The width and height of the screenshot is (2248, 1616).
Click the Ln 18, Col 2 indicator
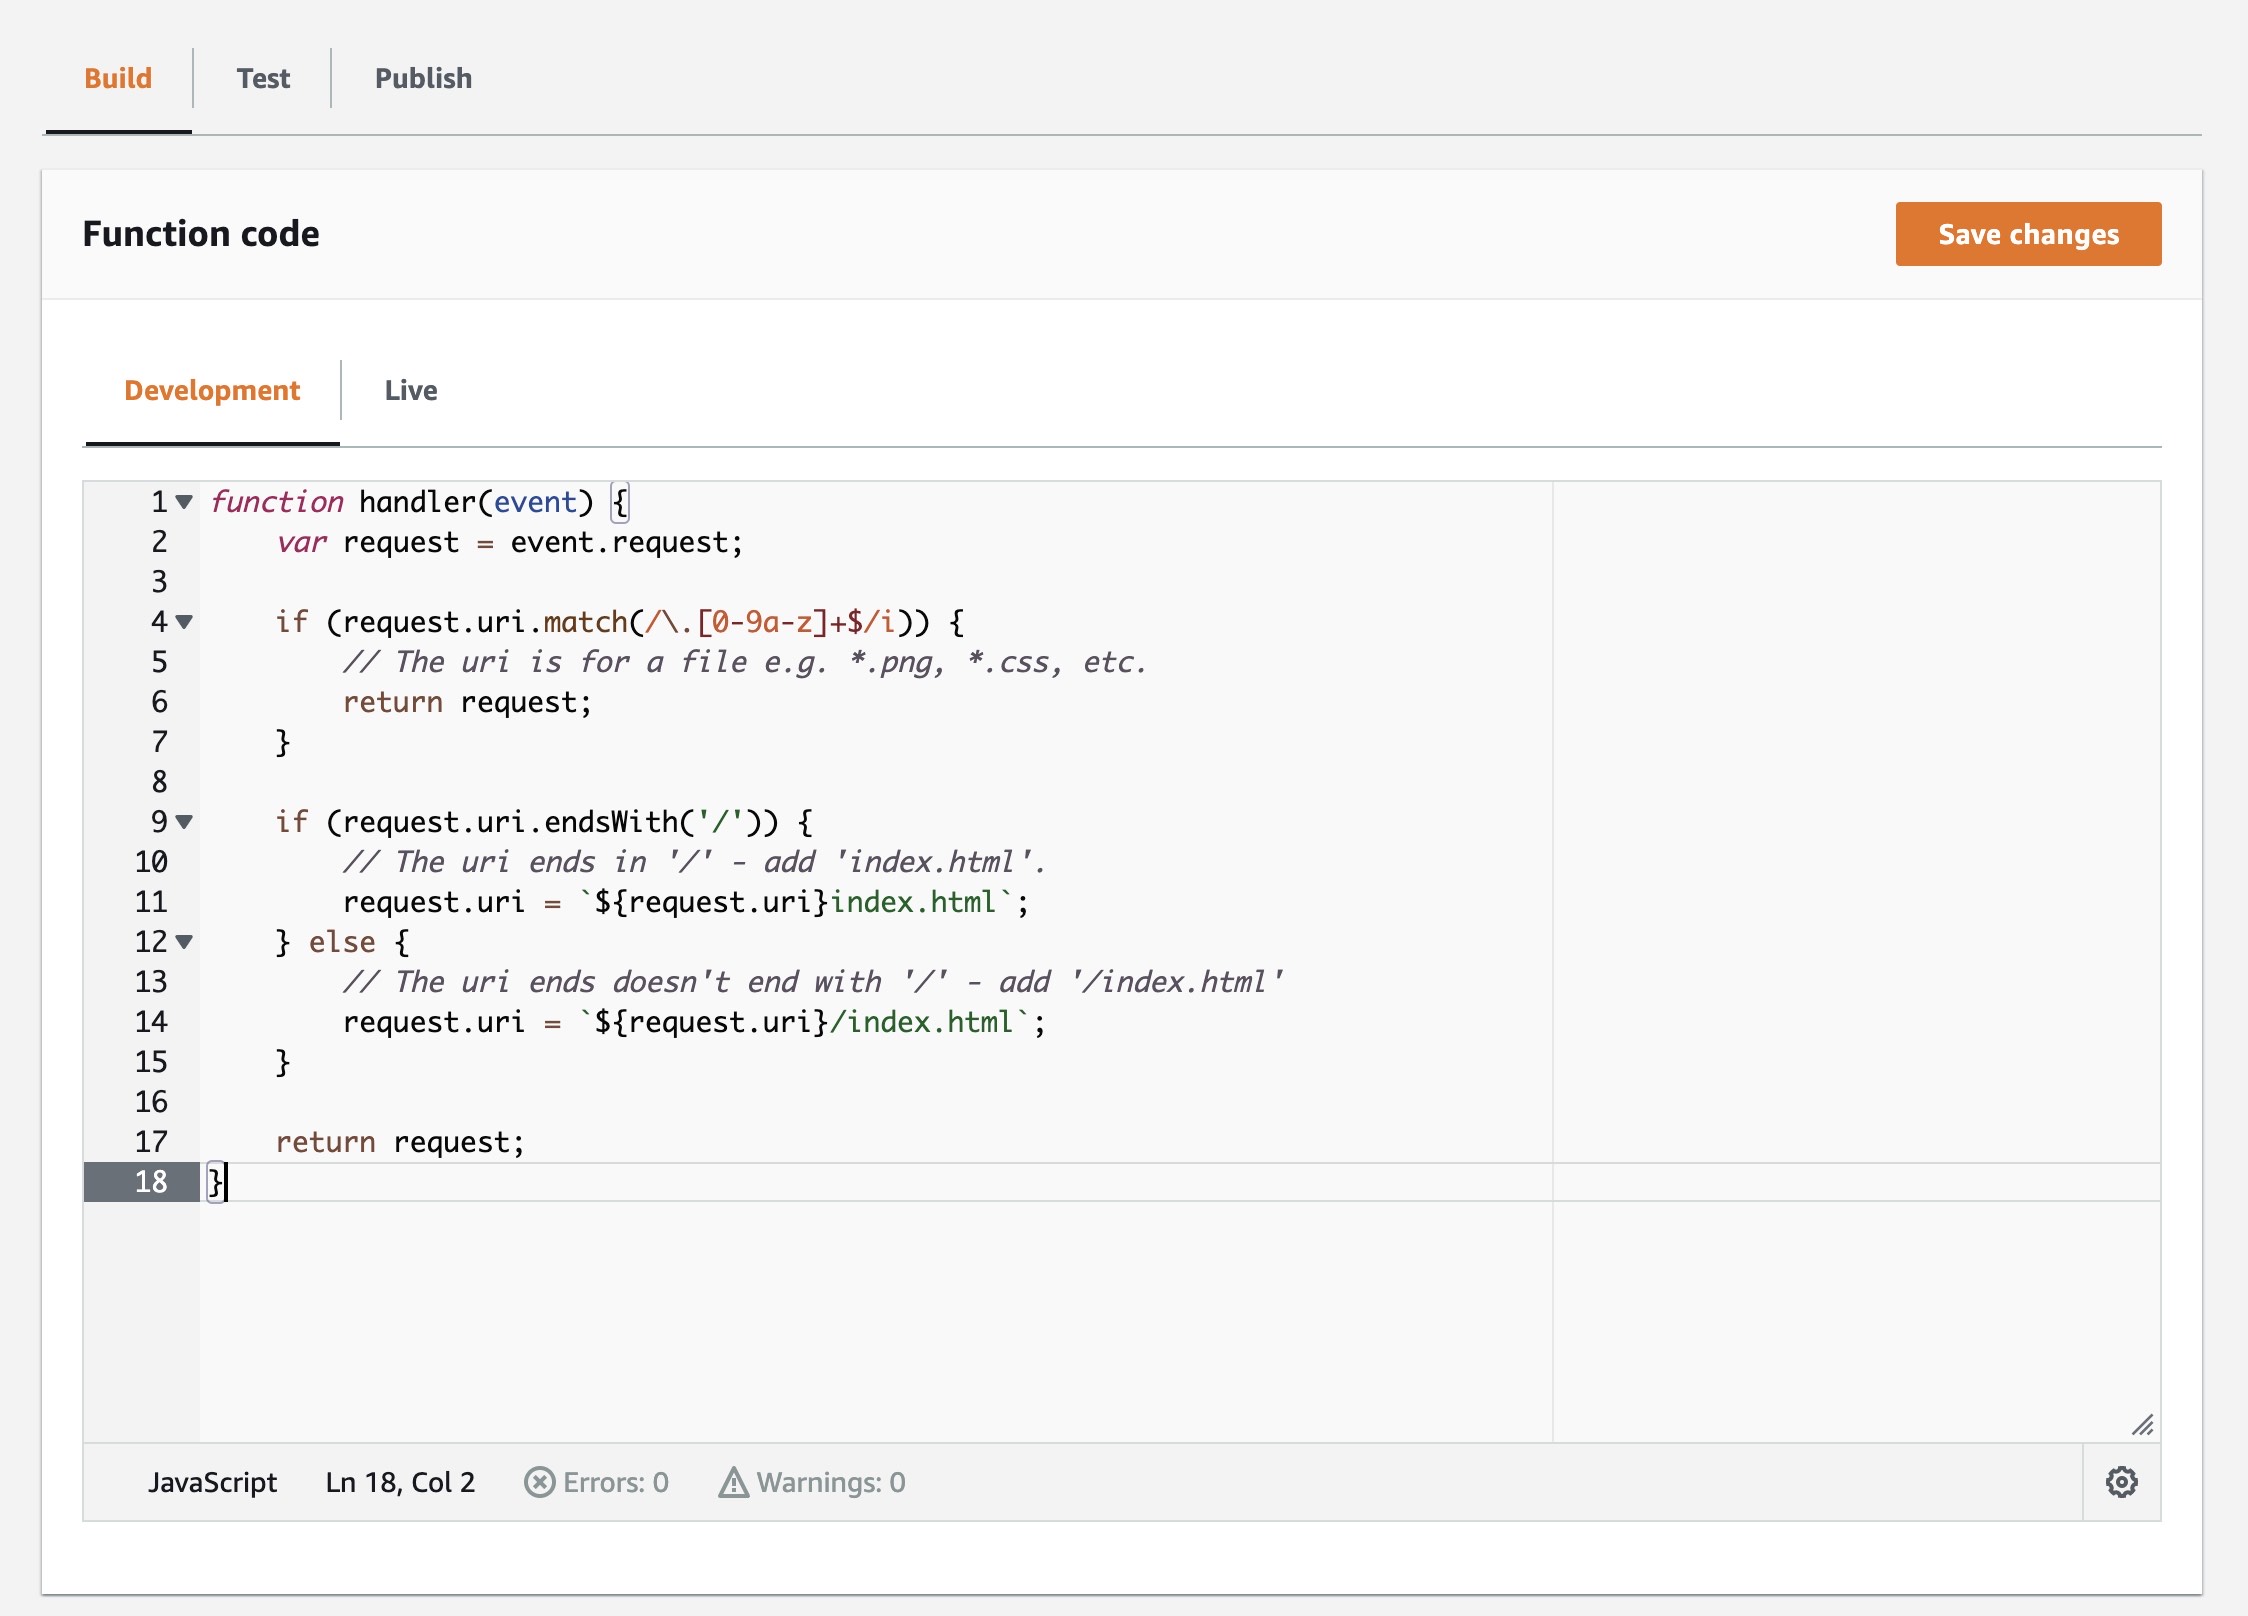point(400,1482)
